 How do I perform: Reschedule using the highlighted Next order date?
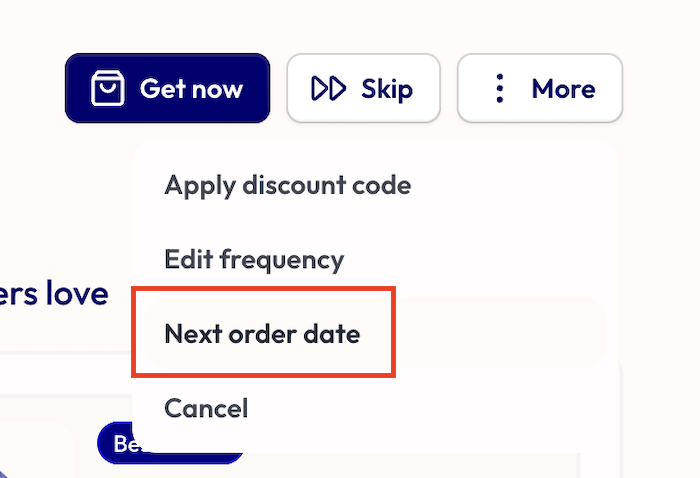point(262,333)
